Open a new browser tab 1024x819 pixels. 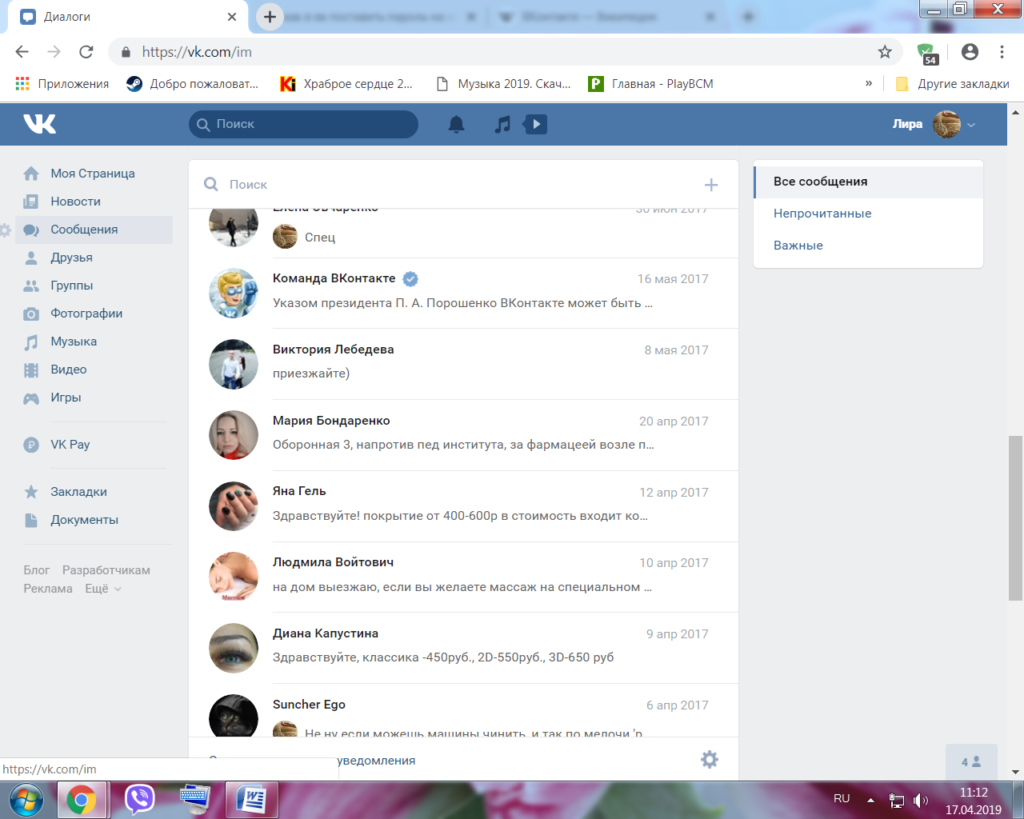(270, 16)
